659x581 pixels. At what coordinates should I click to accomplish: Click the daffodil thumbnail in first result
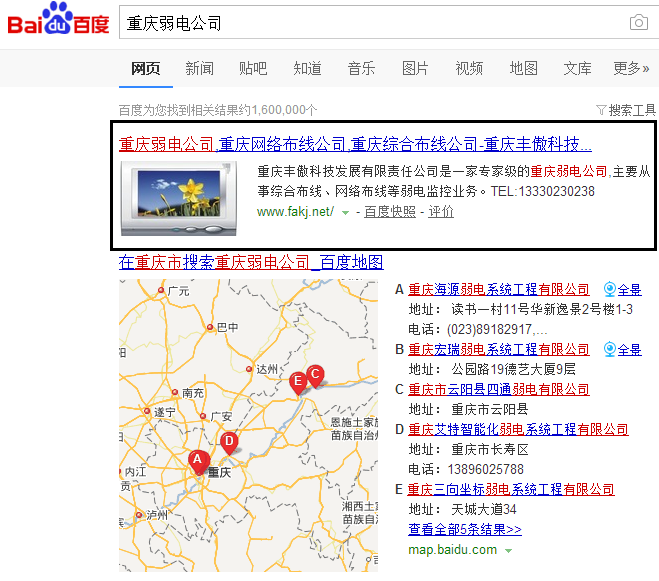click(181, 192)
